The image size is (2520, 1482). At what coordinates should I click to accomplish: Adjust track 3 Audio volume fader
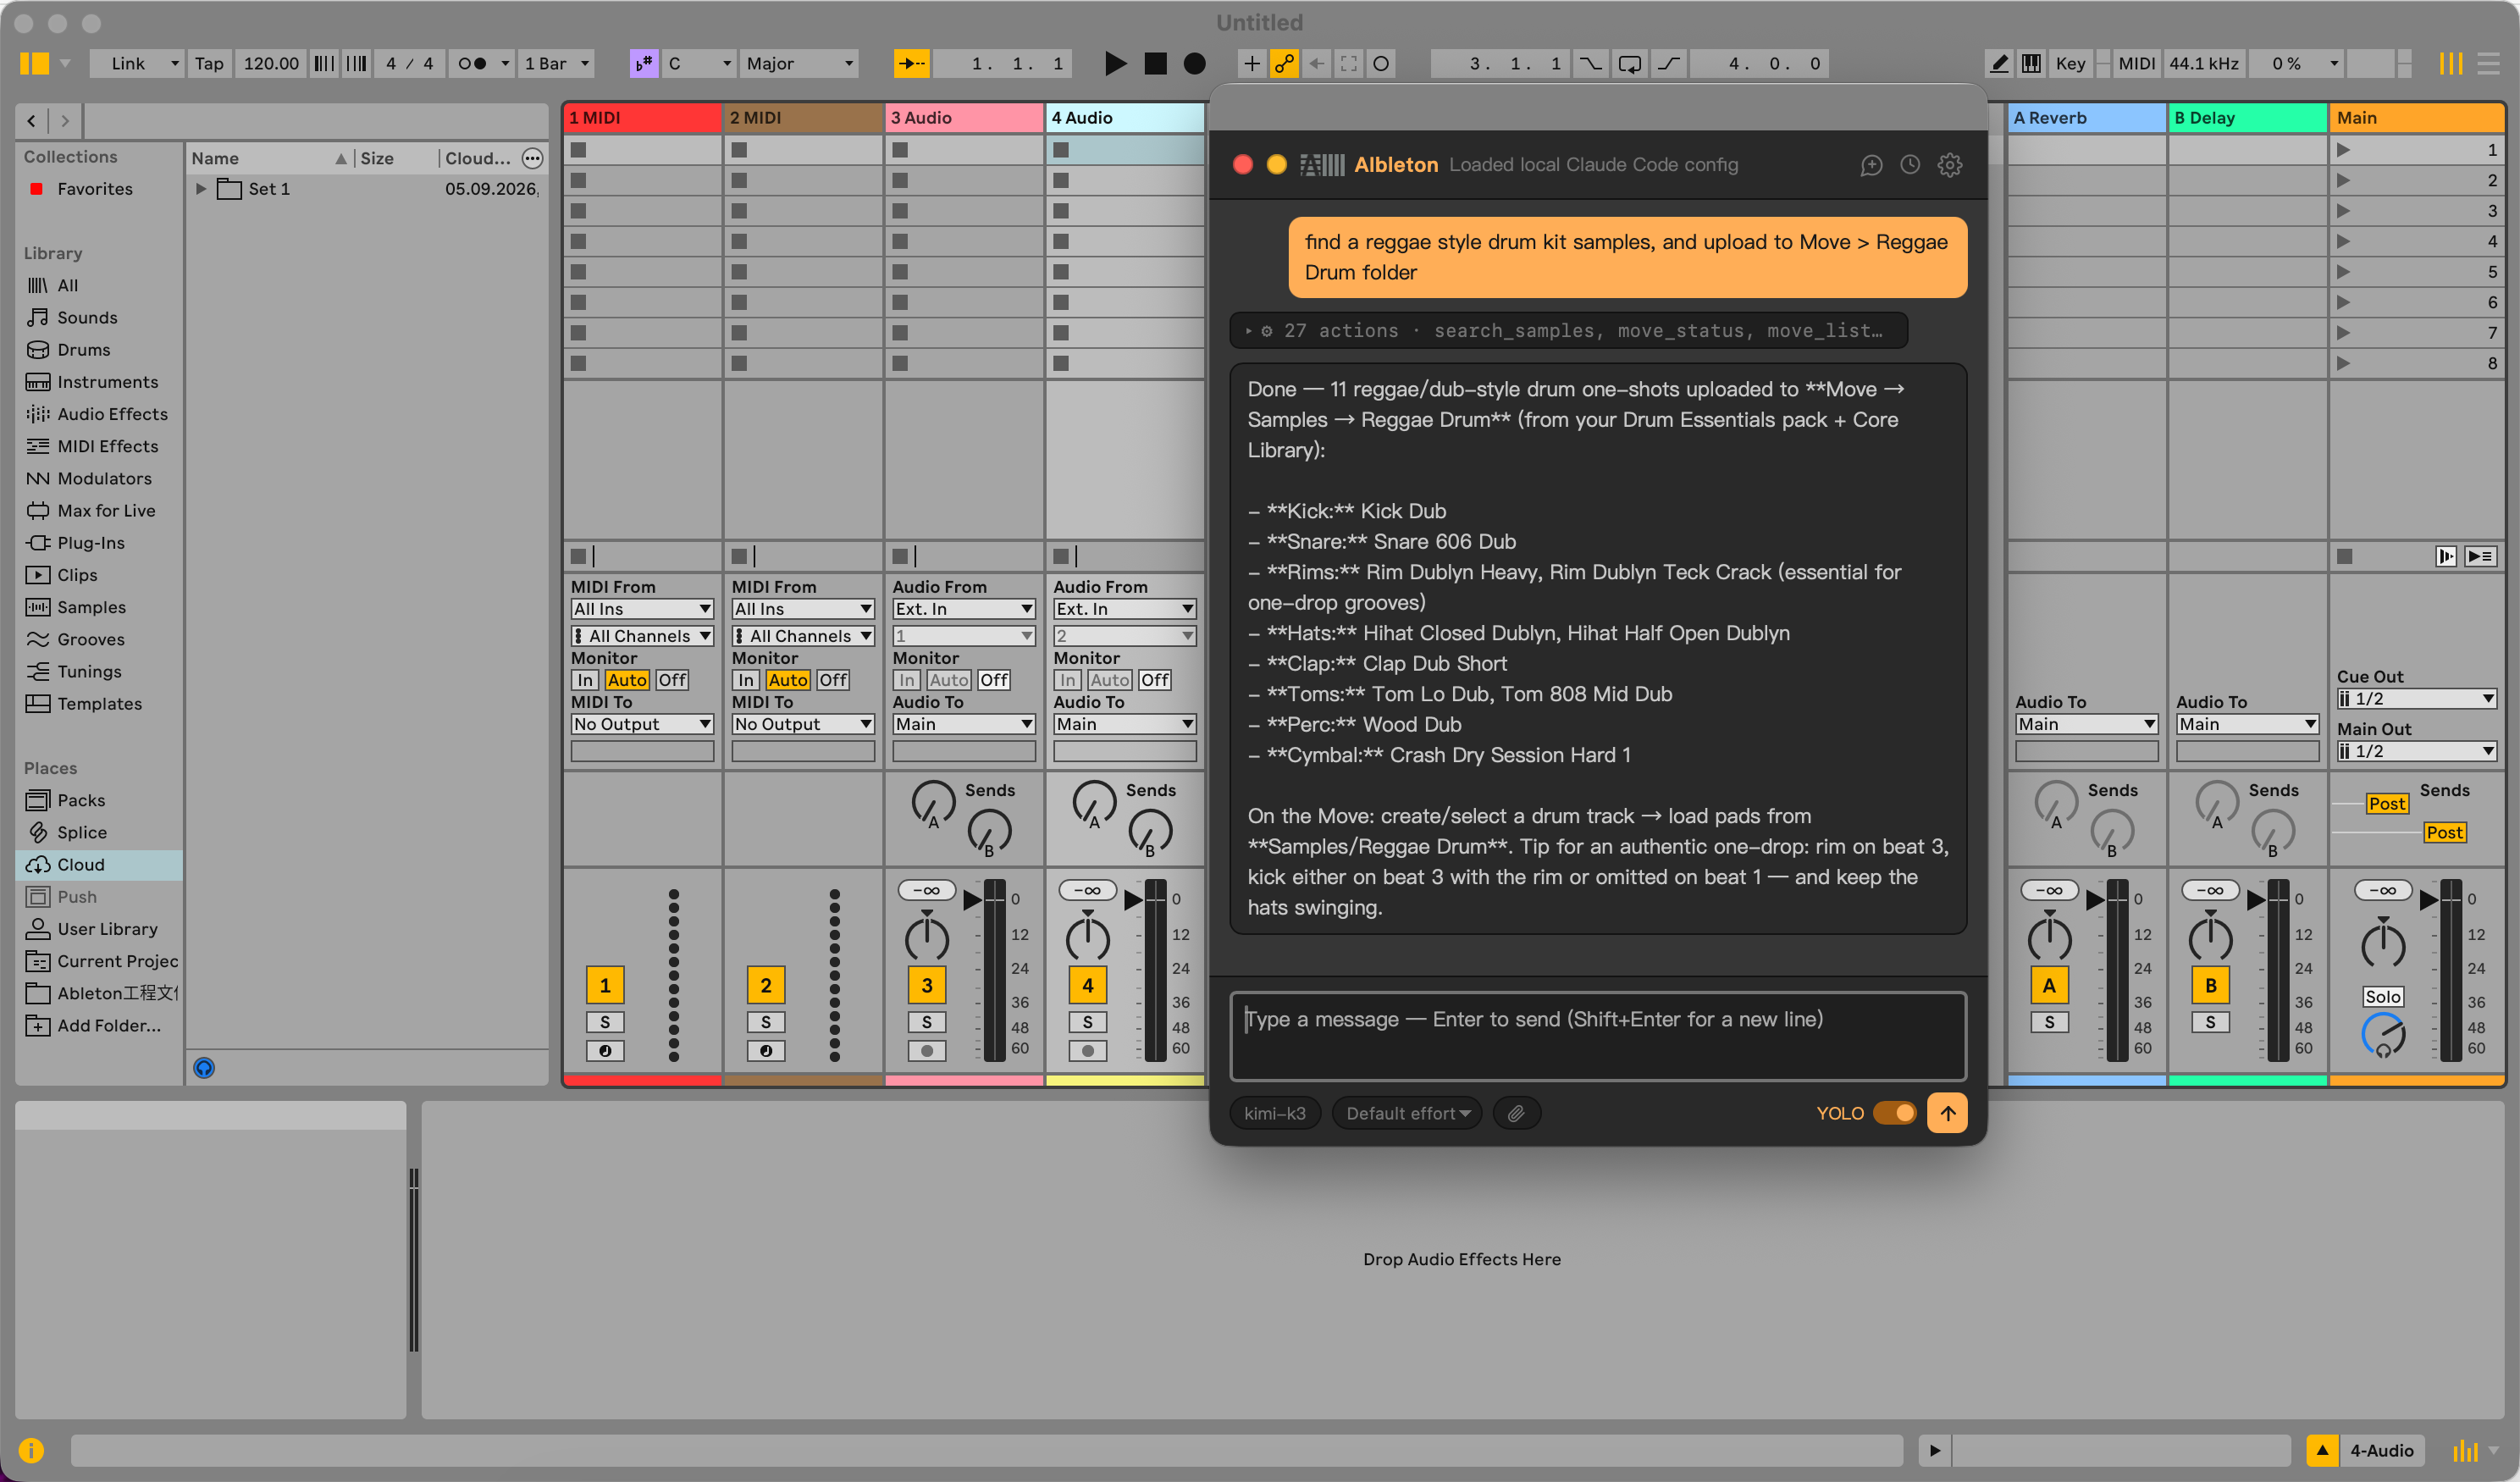[x=972, y=900]
